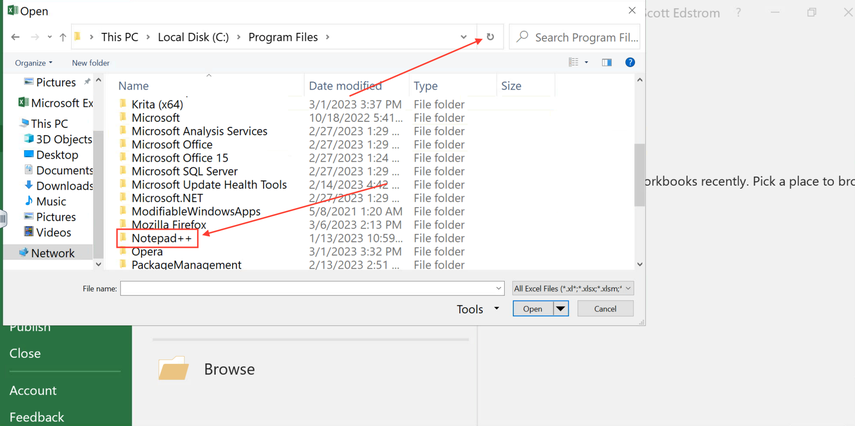Open the Tools dropdown menu
Screen dimensions: 855x426
coord(477,309)
